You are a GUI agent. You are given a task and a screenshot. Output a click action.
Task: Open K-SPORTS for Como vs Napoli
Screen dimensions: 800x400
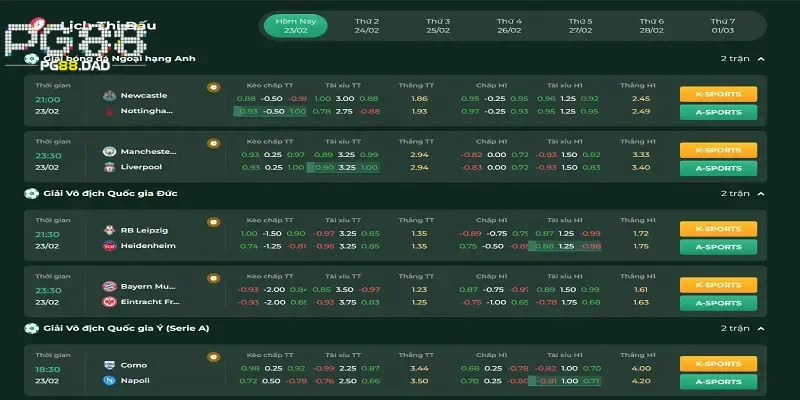[x=718, y=364]
